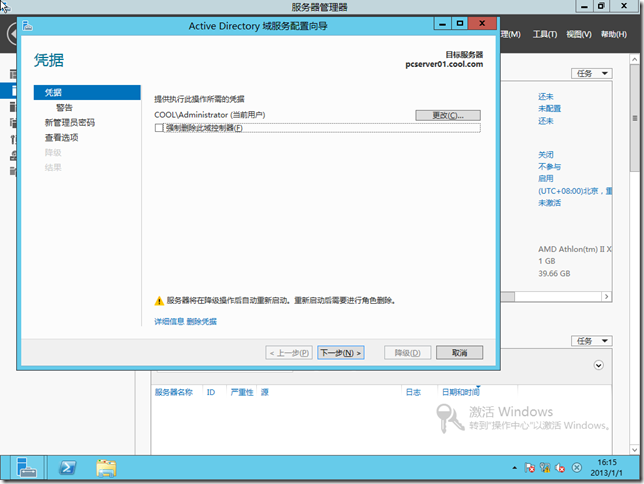
Task: Click the Action Center flag tray icon
Action: point(529,468)
